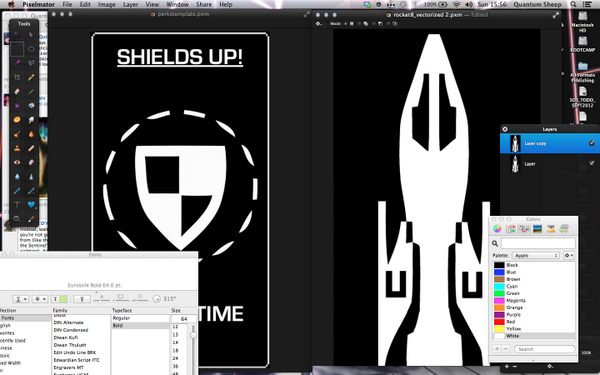Viewport: 600px width, 375px height.
Task: Choose the DIN Condensed font family
Action: tap(71, 330)
